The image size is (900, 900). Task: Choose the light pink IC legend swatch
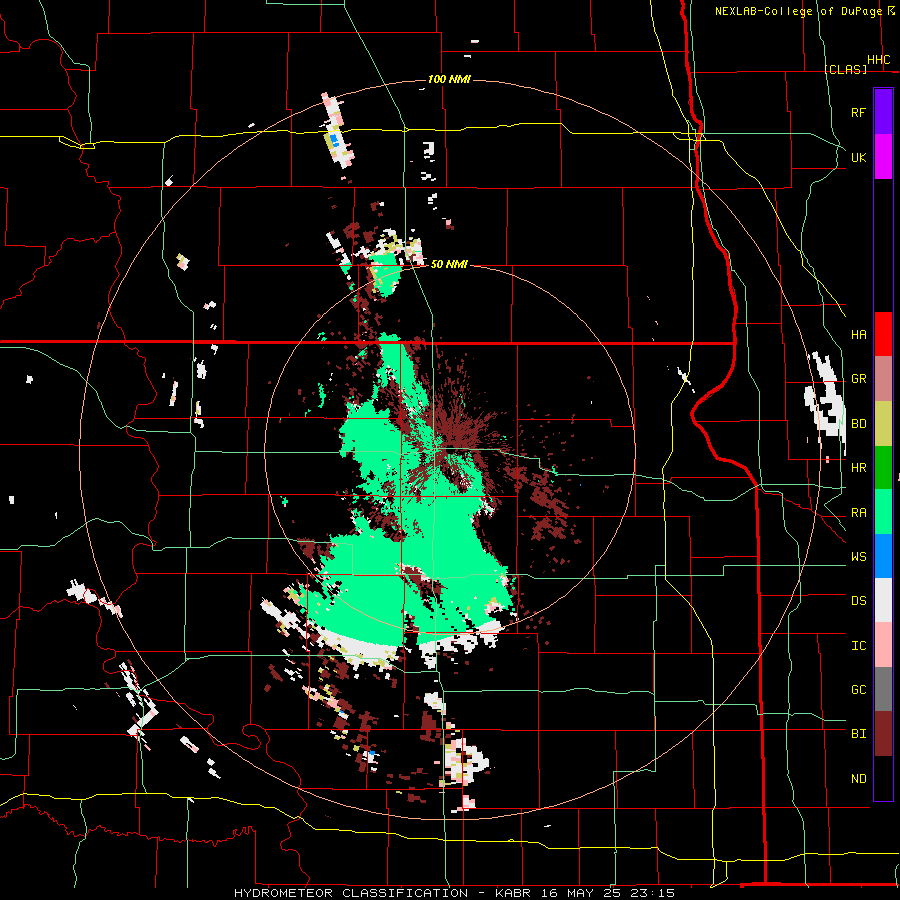pos(883,645)
